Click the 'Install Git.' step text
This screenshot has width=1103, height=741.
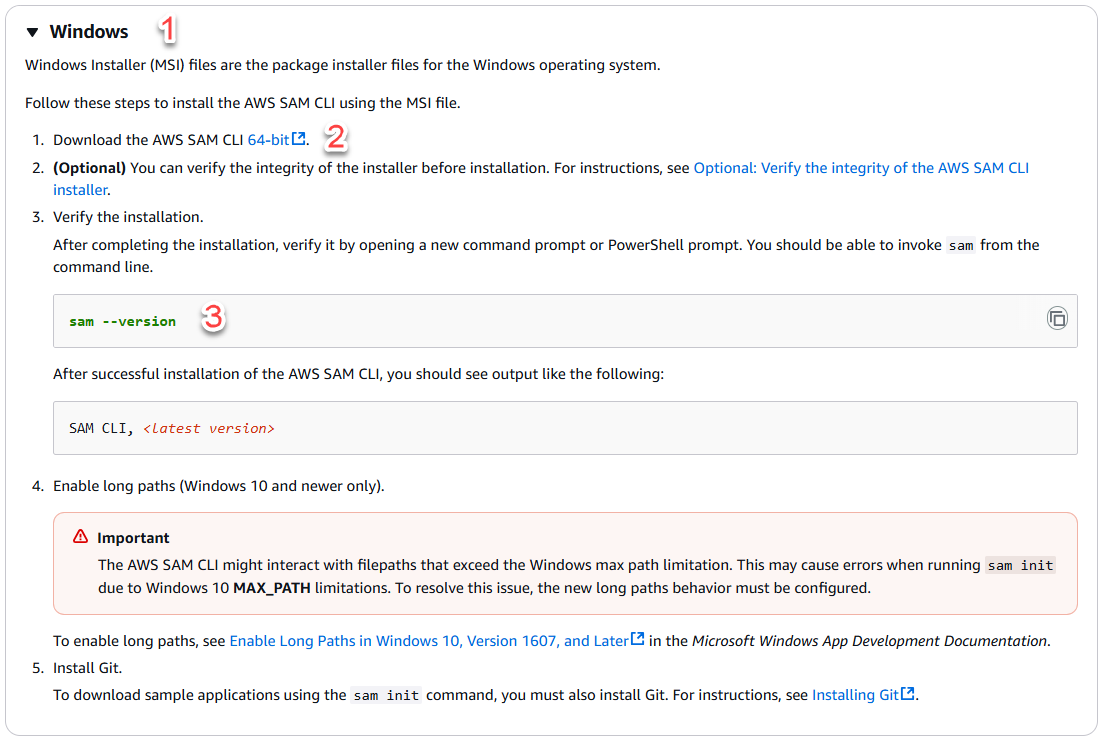(87, 668)
